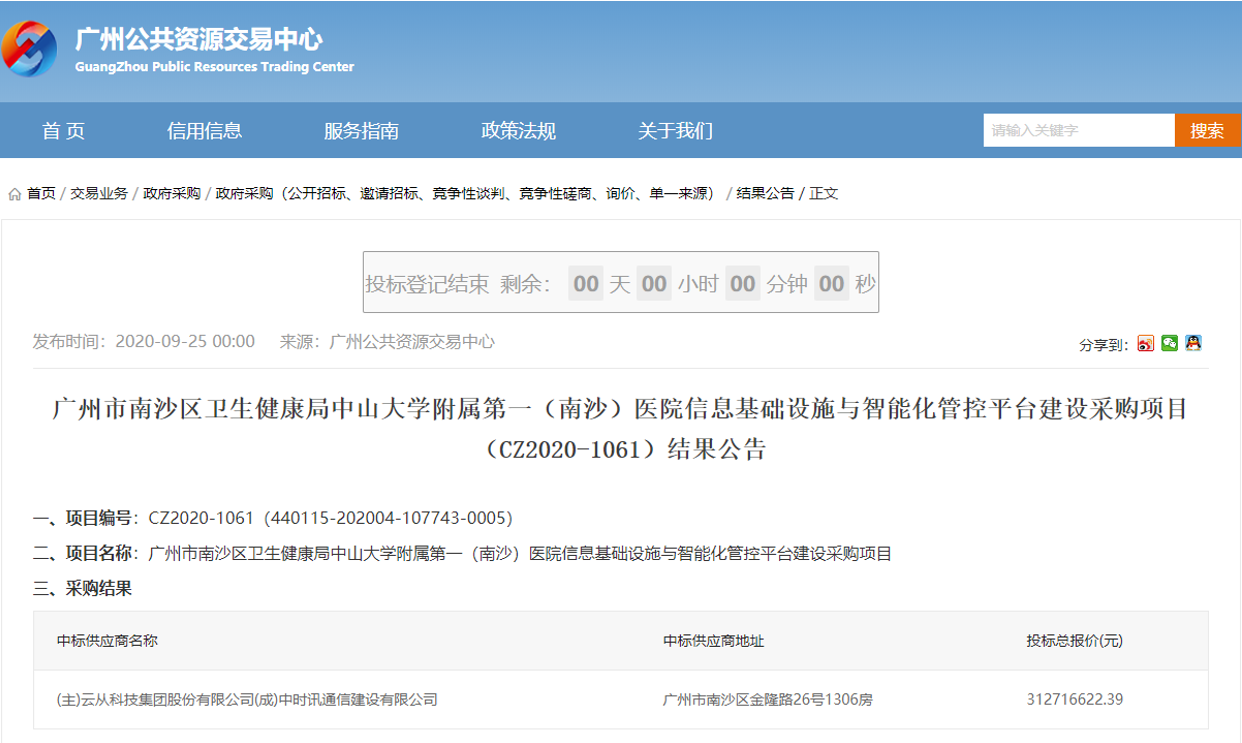Select 政策法规 in the navigation bar

point(518,131)
